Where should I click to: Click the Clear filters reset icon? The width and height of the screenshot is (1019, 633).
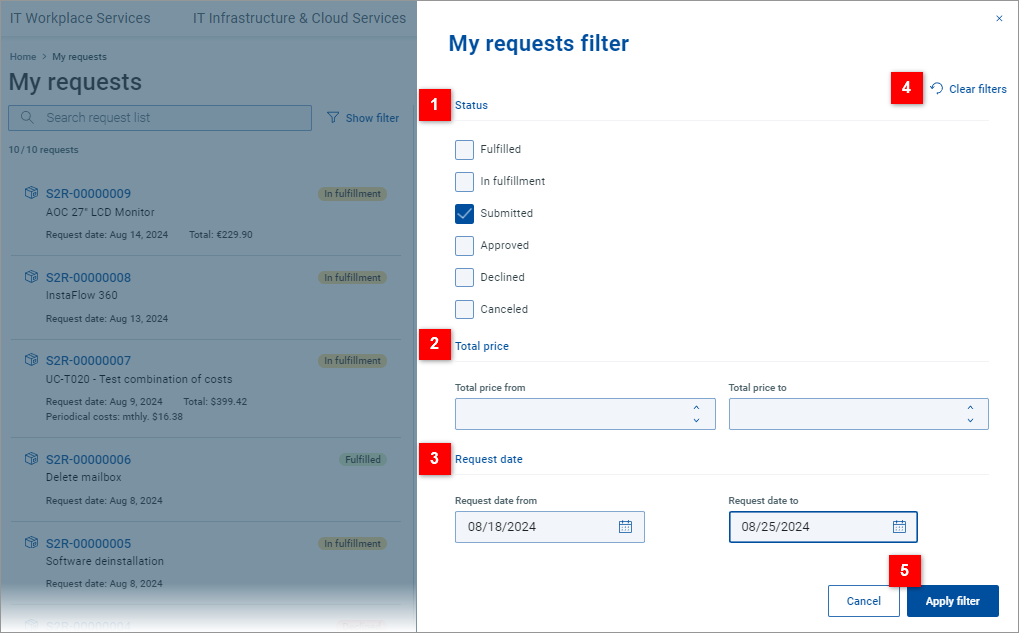(937, 89)
